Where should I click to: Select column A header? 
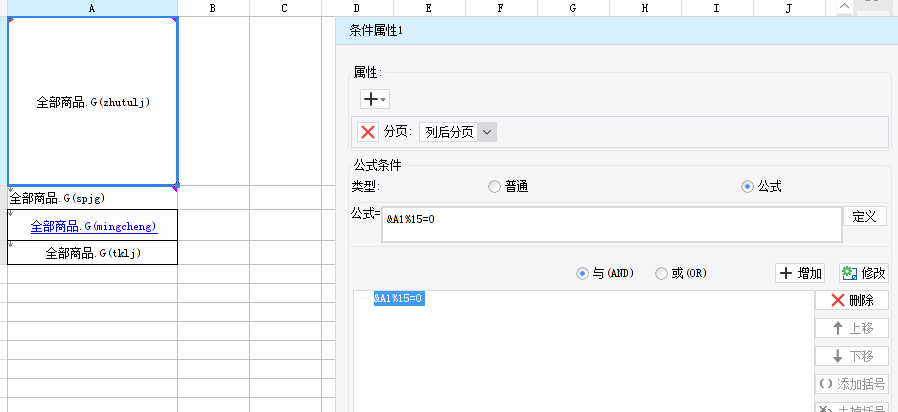pos(92,8)
